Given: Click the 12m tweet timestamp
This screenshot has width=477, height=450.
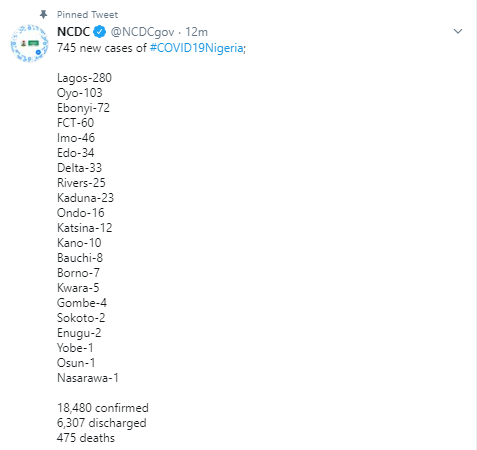Looking at the screenshot, I should pyautogui.click(x=196, y=32).
